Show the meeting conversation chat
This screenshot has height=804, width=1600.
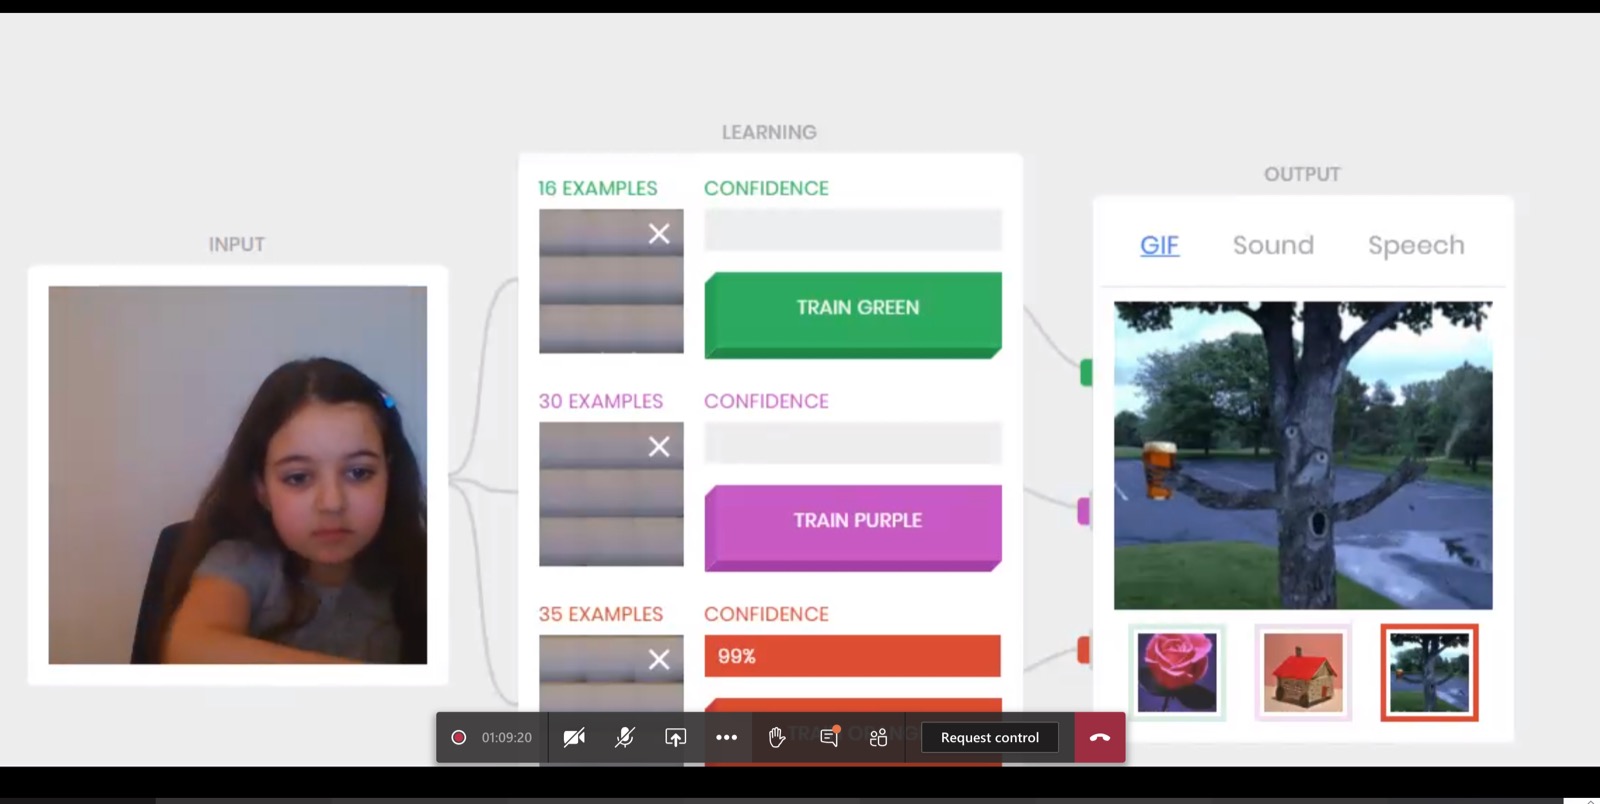(x=829, y=738)
